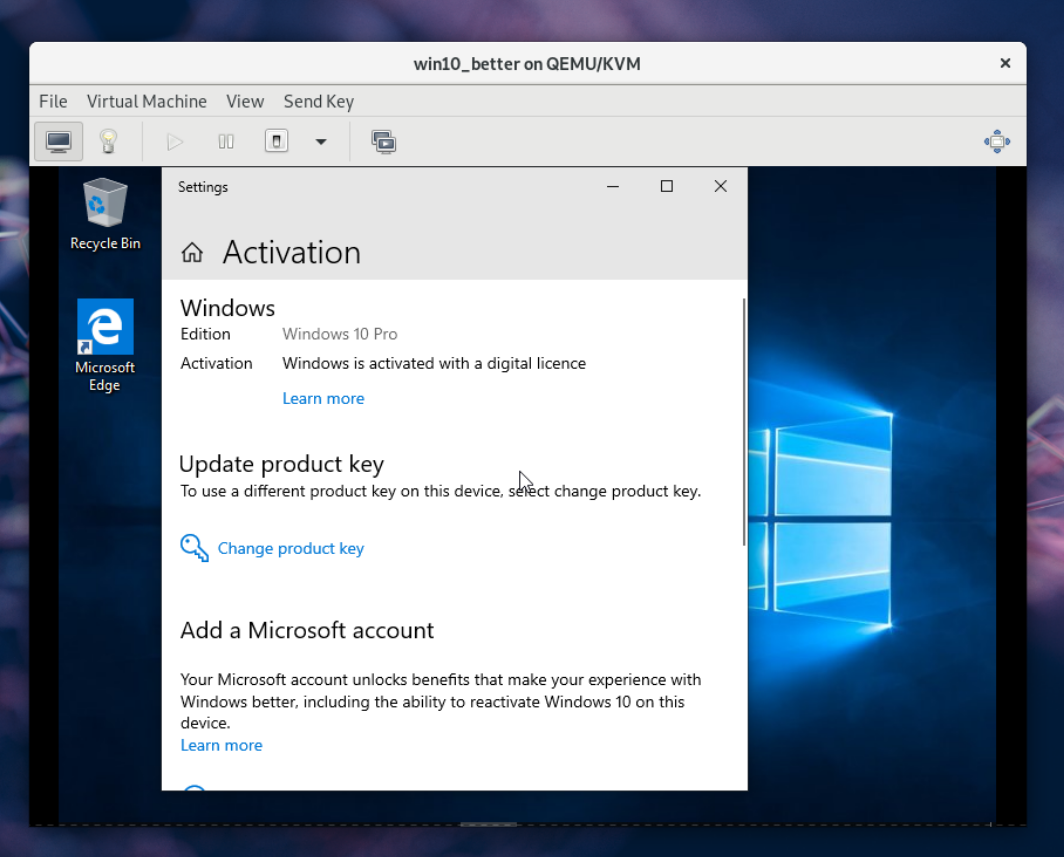Screen dimensions: 1064x857
Task: Select Change product key
Action: click(290, 548)
